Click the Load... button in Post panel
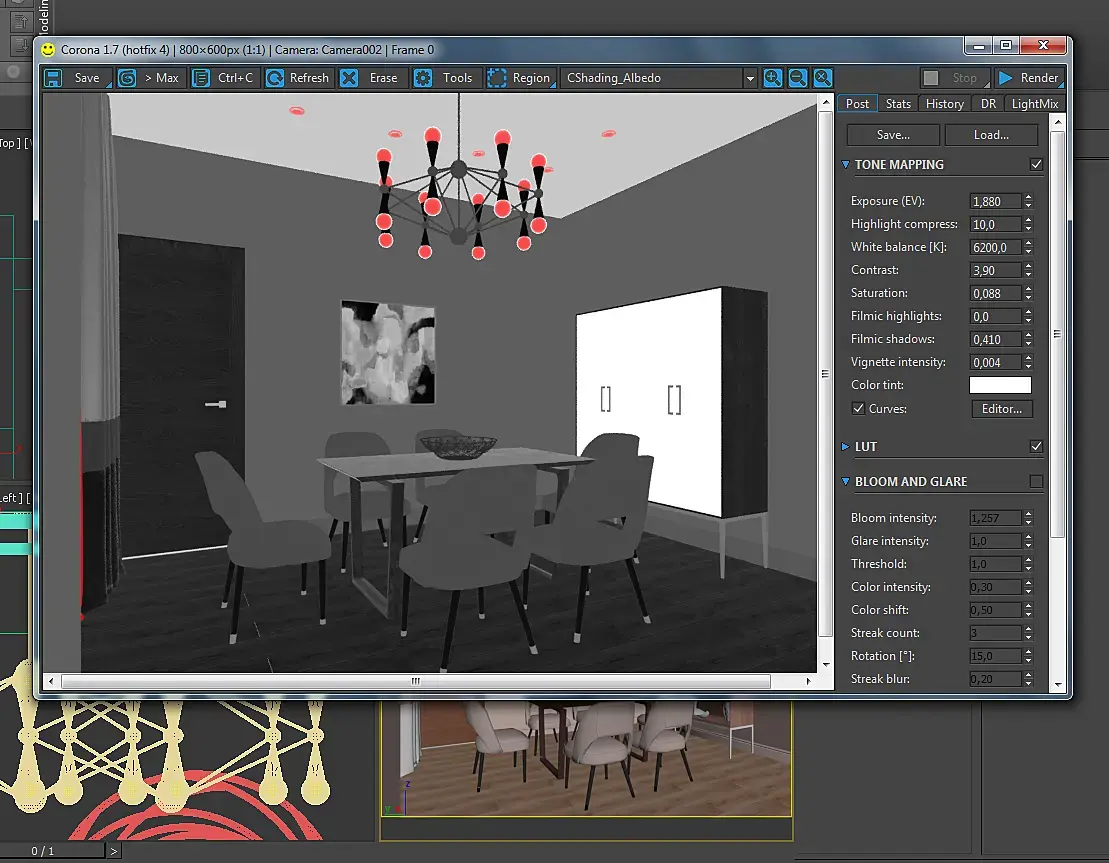This screenshot has height=863, width=1109. click(x=992, y=135)
